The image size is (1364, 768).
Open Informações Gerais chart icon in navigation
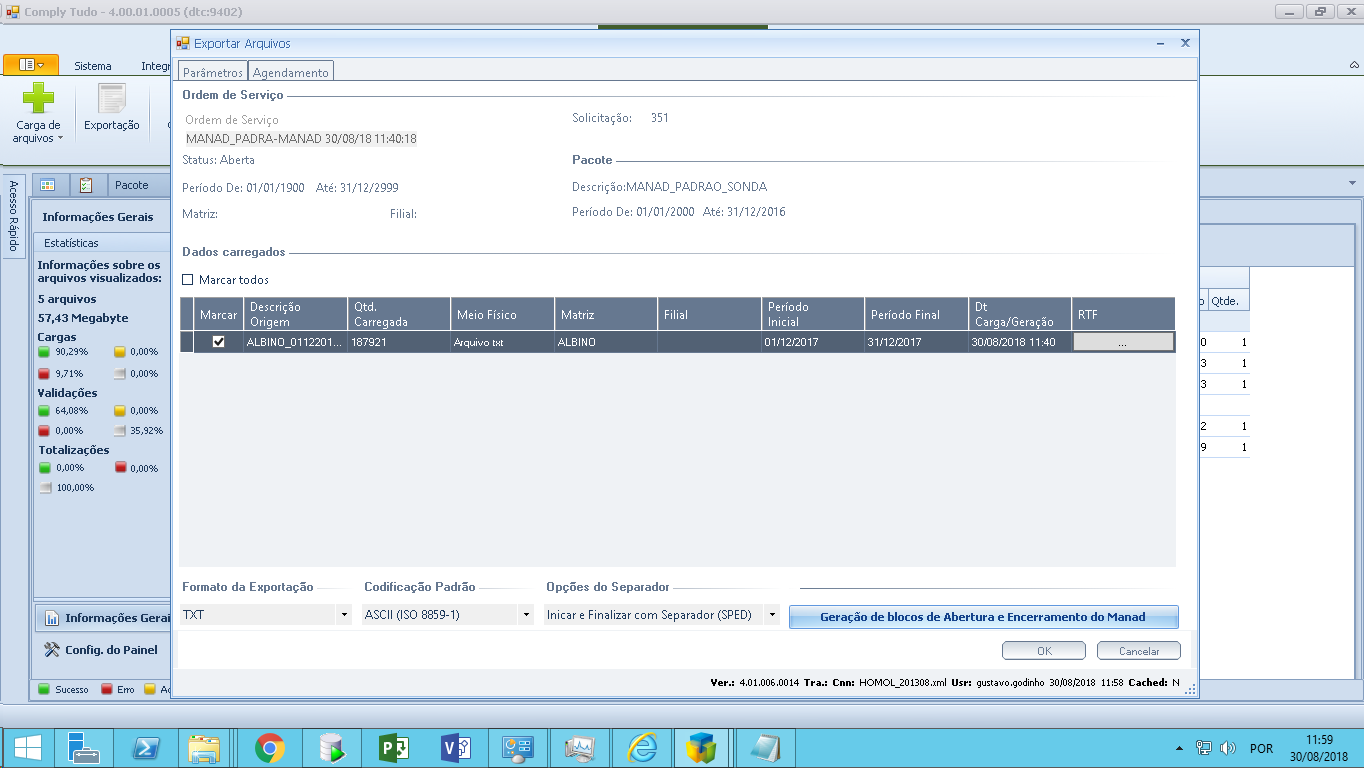click(51, 618)
